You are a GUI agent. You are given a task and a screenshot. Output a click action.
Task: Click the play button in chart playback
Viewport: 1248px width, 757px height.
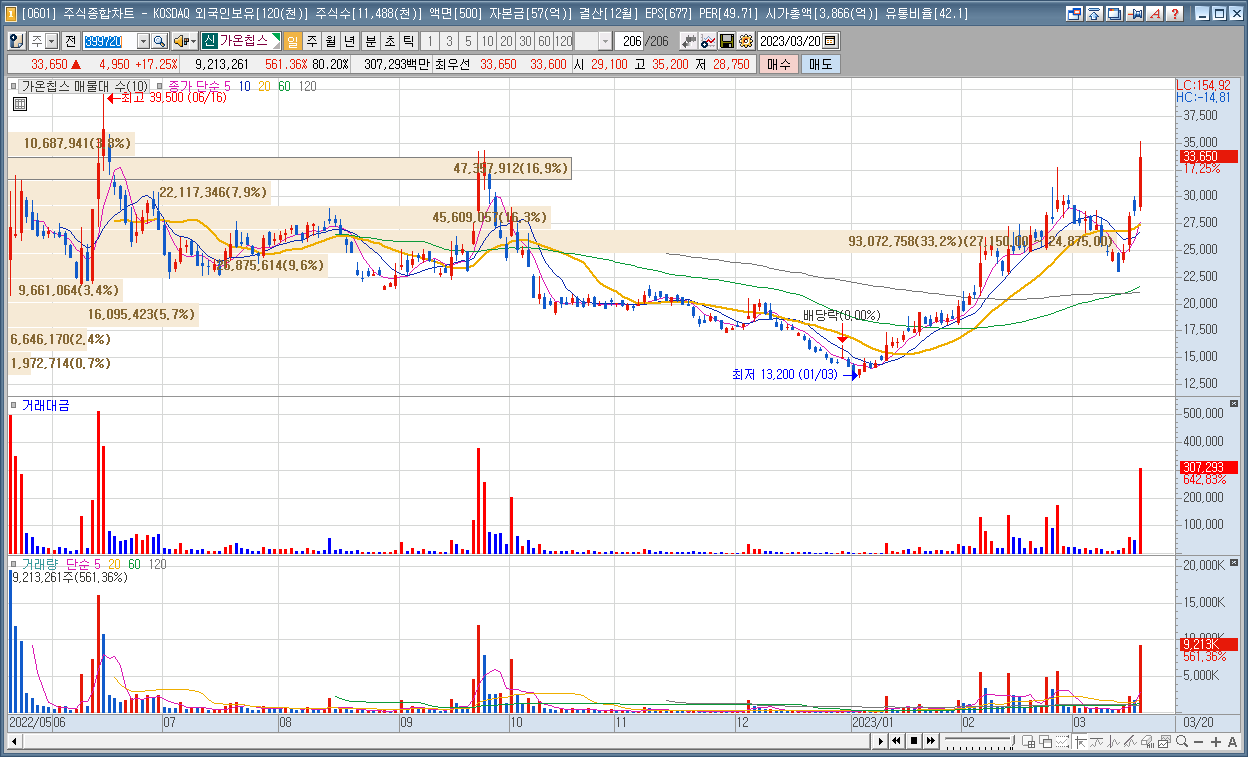pyautogui.click(x=881, y=741)
